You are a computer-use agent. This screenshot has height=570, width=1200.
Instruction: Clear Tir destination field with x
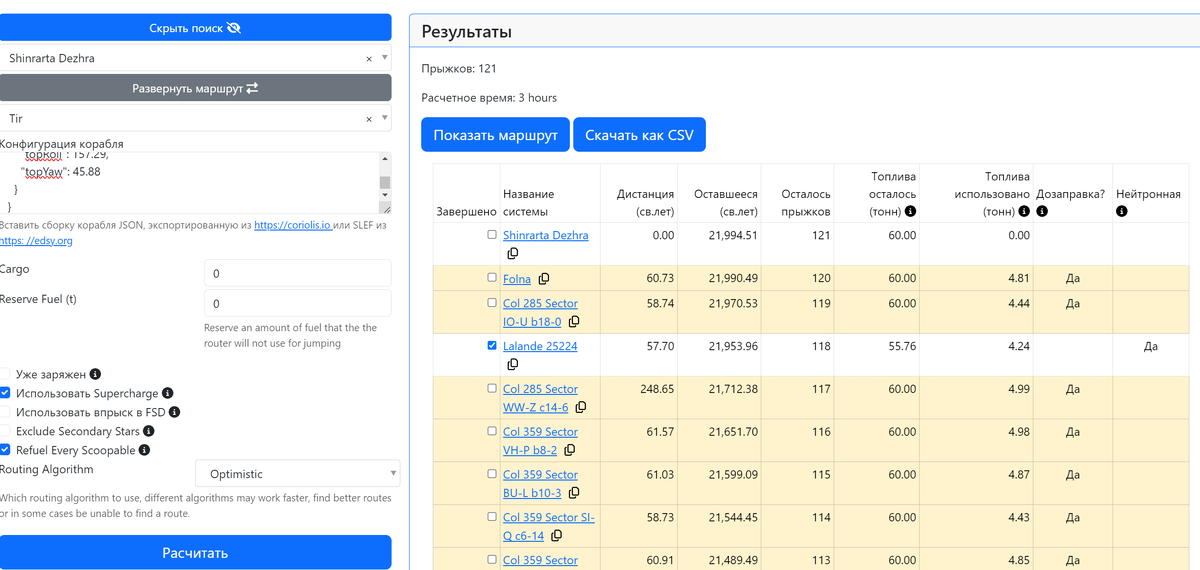369,119
